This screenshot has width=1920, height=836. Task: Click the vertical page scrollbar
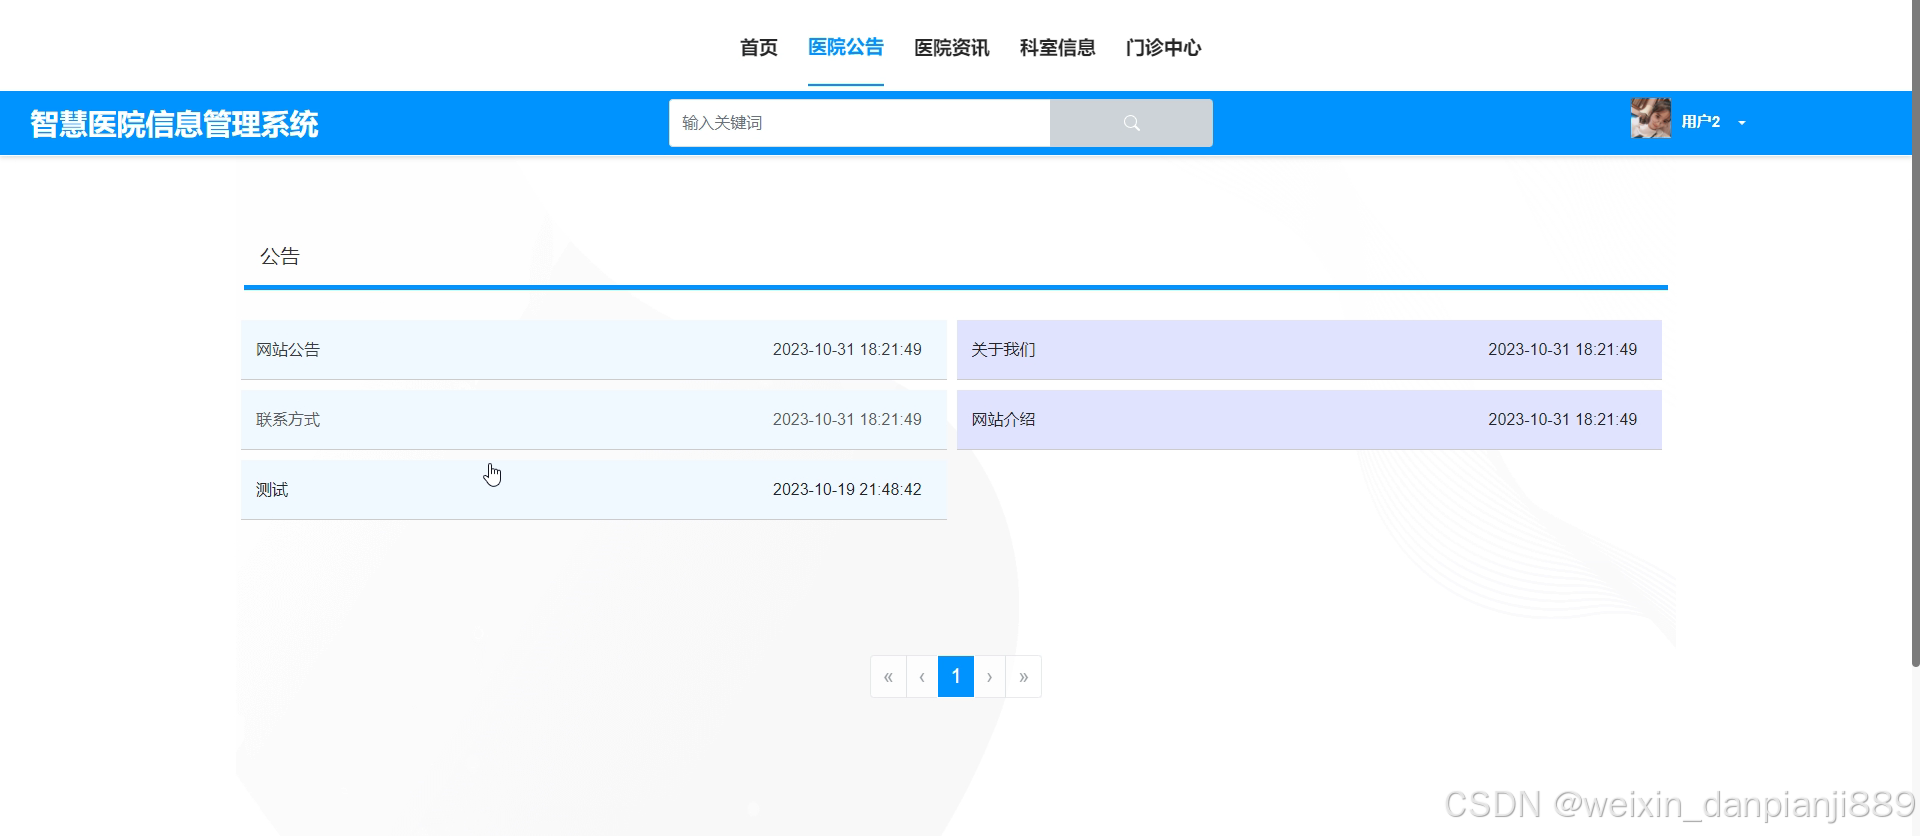pyautogui.click(x=1915, y=333)
